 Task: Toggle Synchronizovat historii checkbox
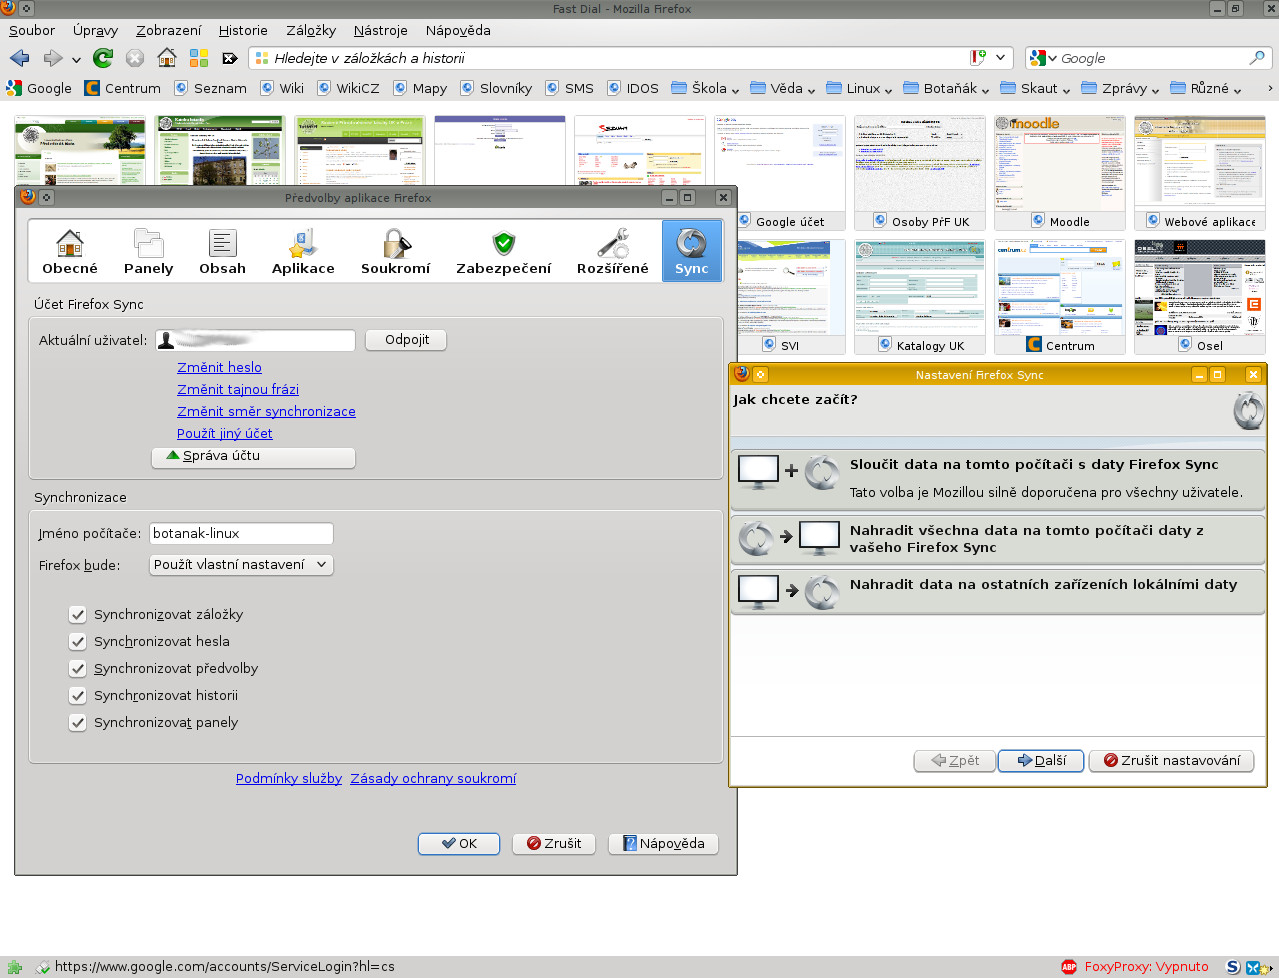click(x=77, y=695)
